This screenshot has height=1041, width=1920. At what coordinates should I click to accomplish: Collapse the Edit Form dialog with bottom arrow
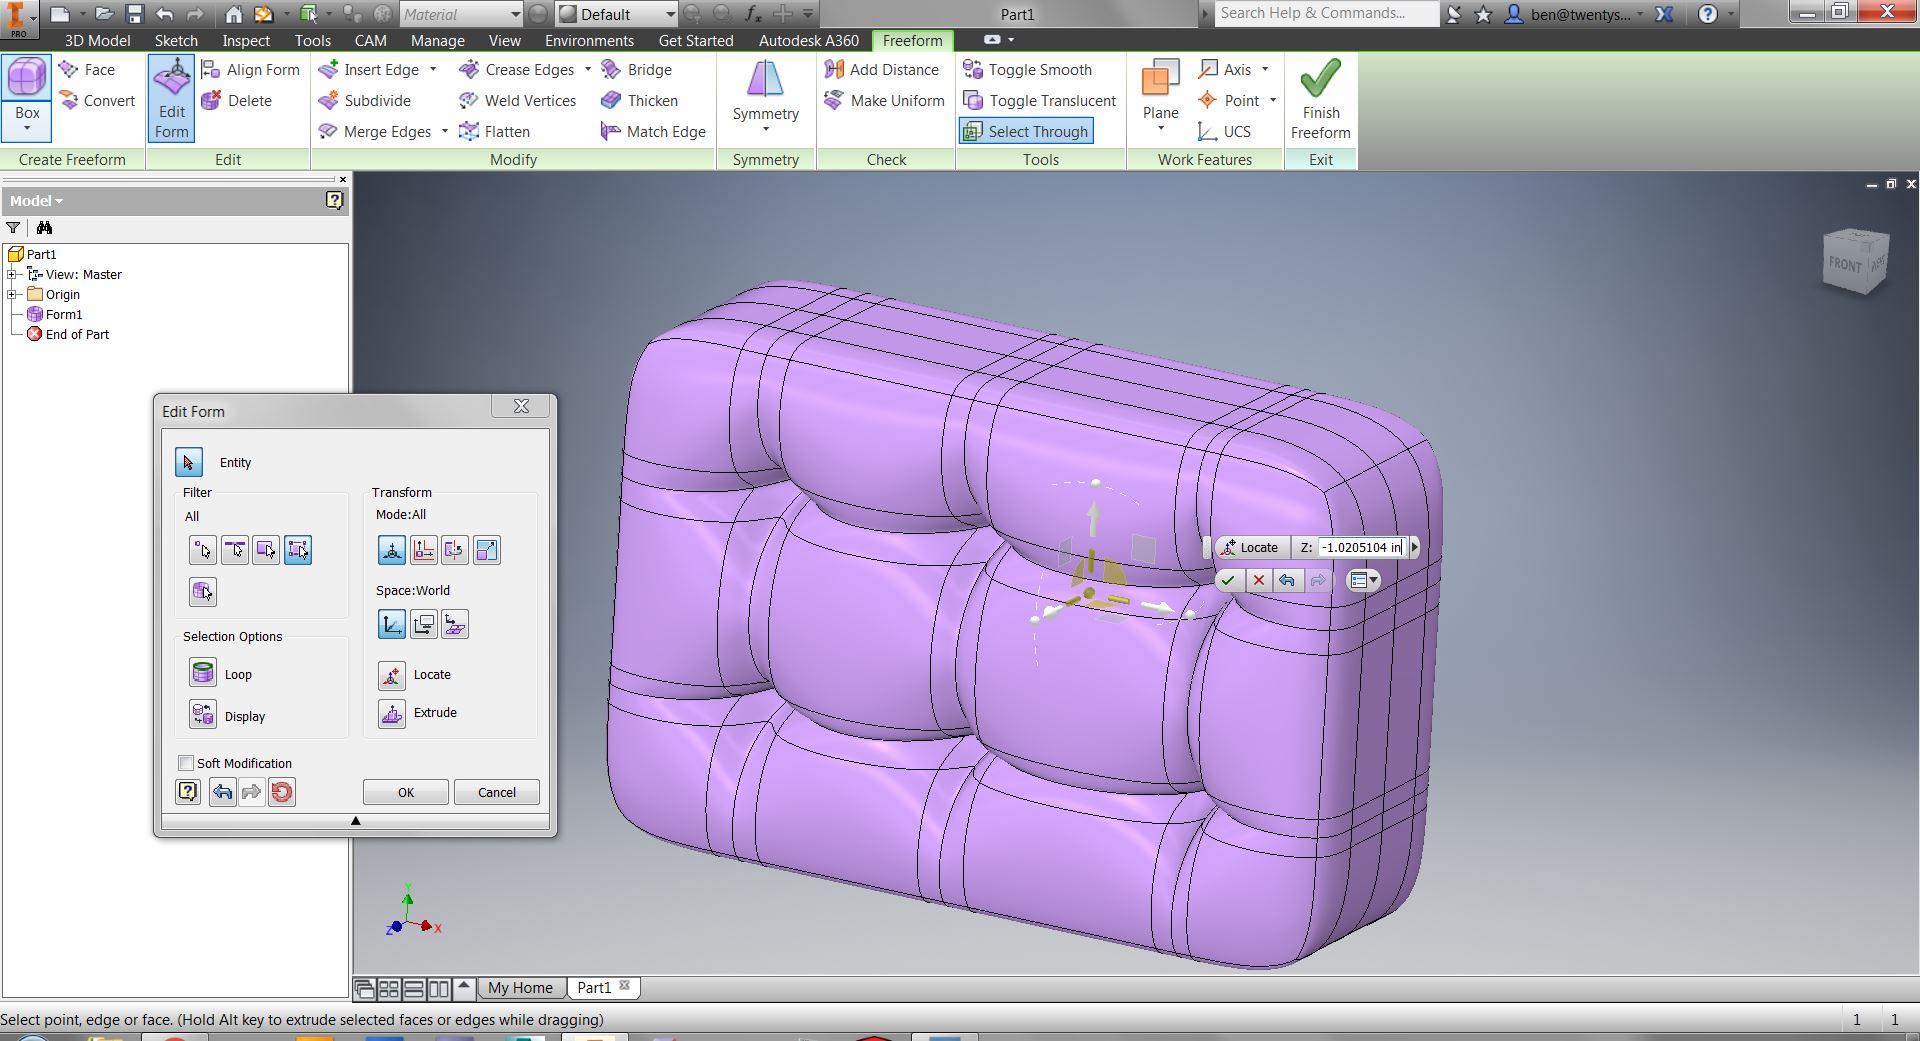point(355,821)
